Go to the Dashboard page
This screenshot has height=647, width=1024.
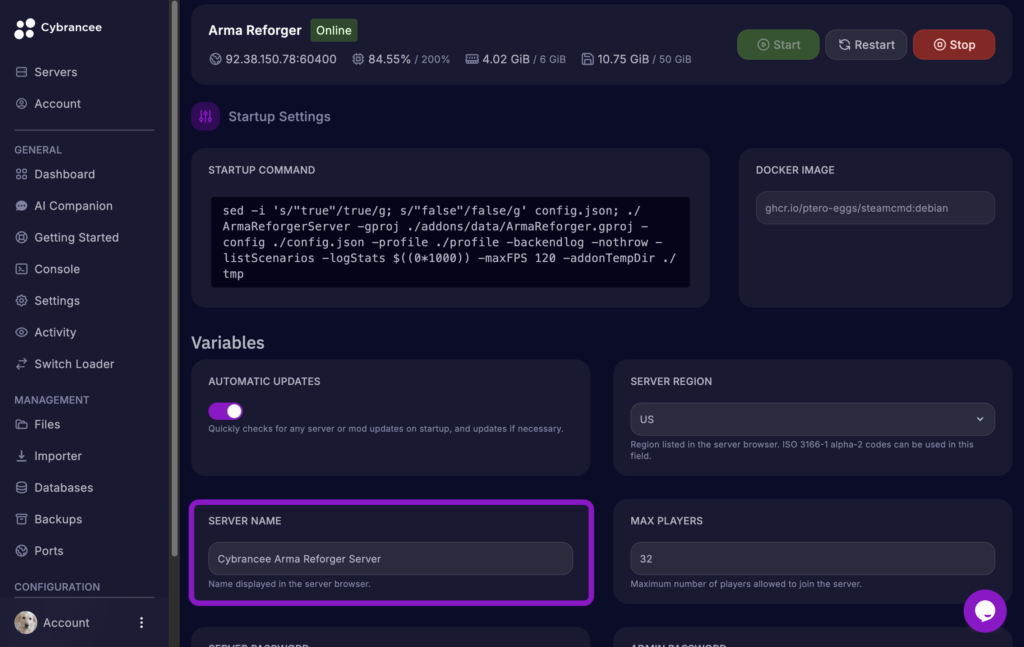click(65, 174)
